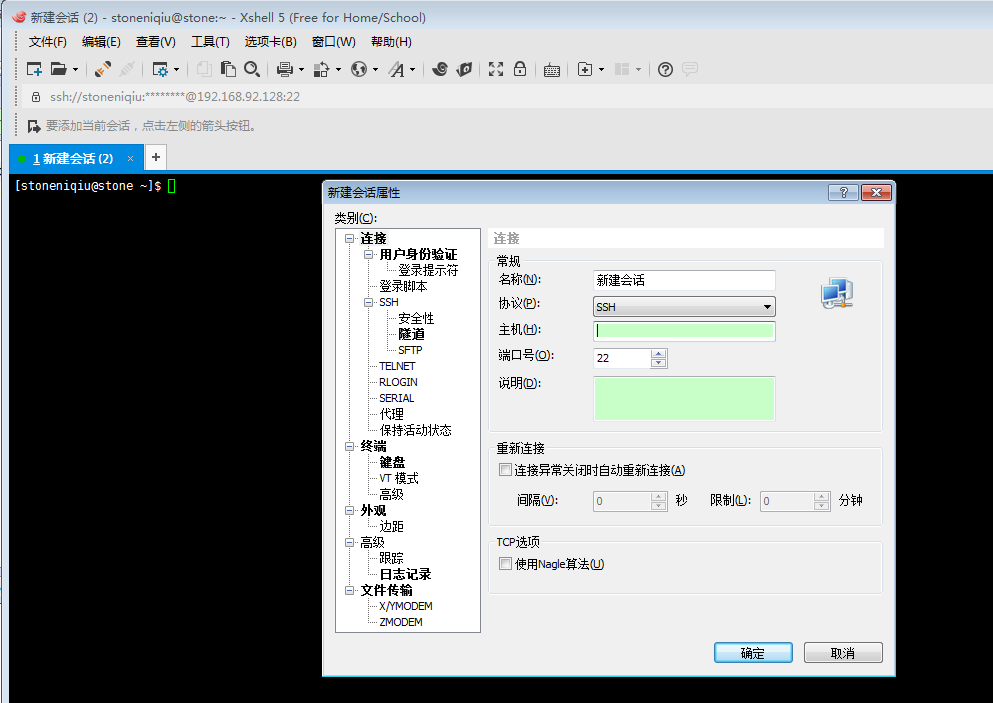
Task: Click the Print icon in toolbar
Action: (284, 69)
